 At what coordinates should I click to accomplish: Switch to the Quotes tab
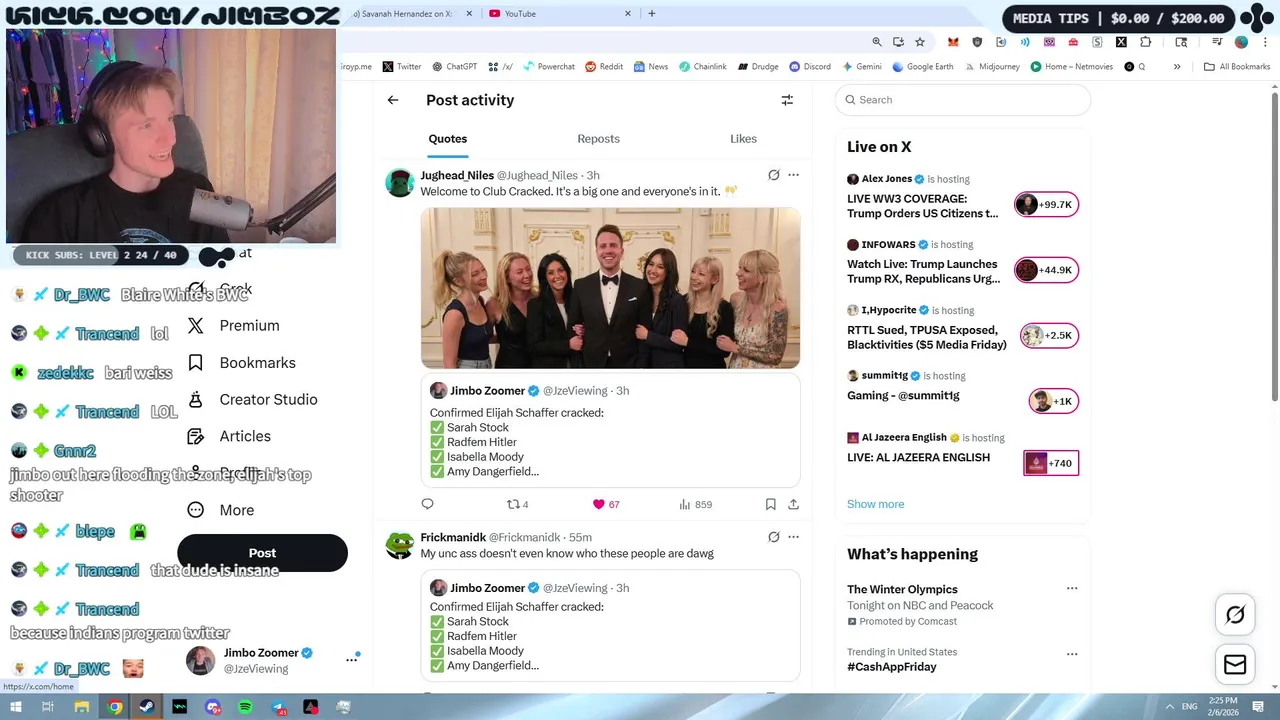[x=448, y=139]
